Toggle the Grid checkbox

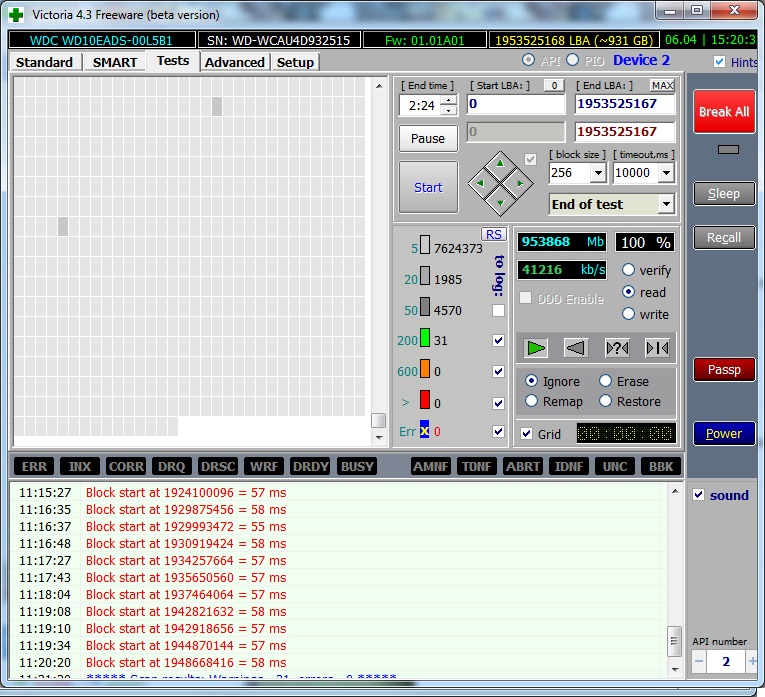tap(527, 434)
